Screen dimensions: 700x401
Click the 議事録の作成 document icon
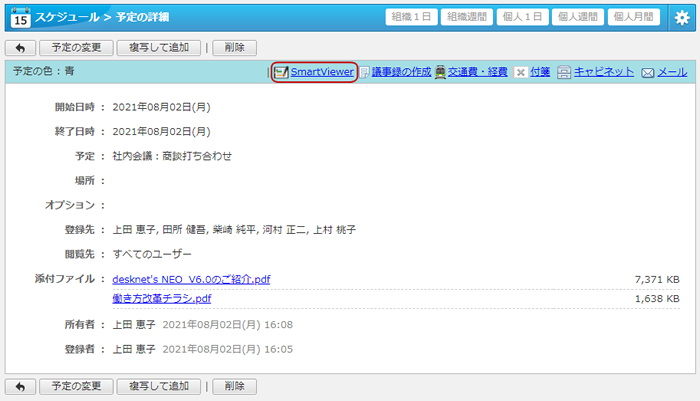click(x=364, y=72)
